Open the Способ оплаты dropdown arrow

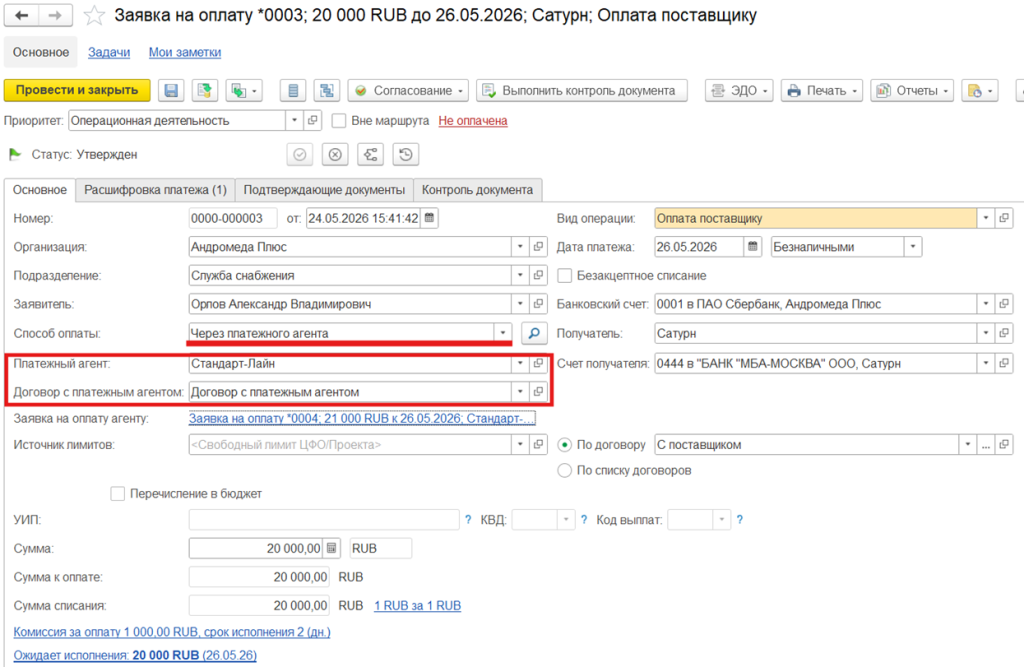click(x=503, y=333)
